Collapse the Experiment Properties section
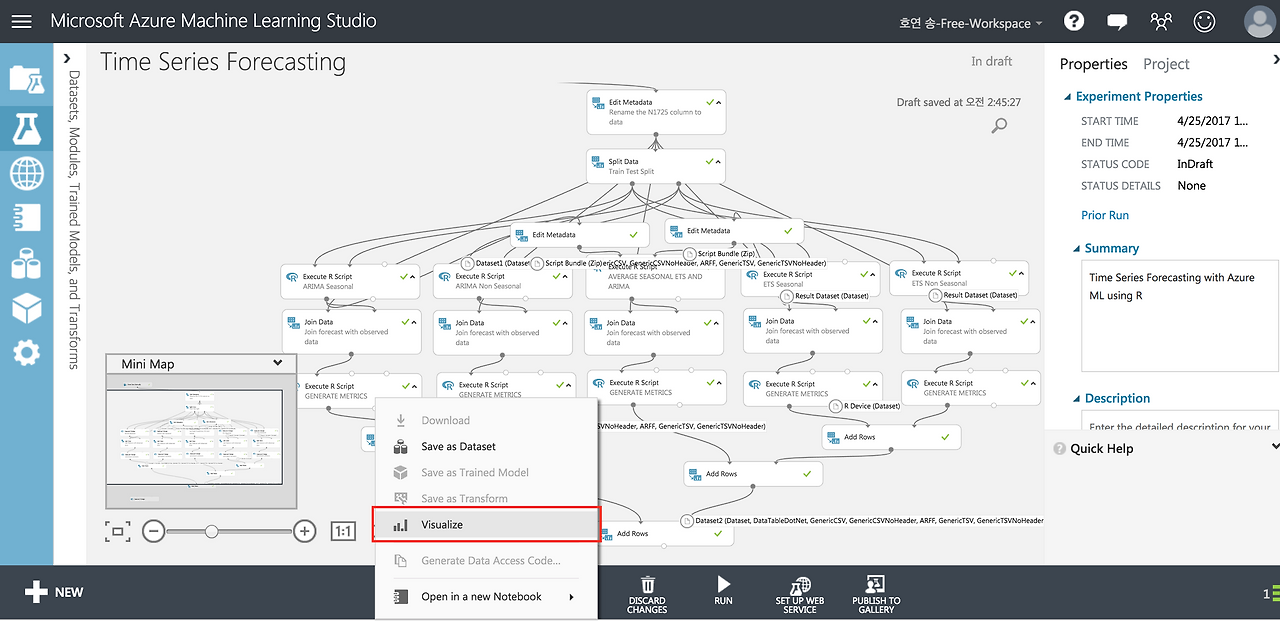Viewport: 1280px width, 621px height. pyautogui.click(x=1066, y=97)
